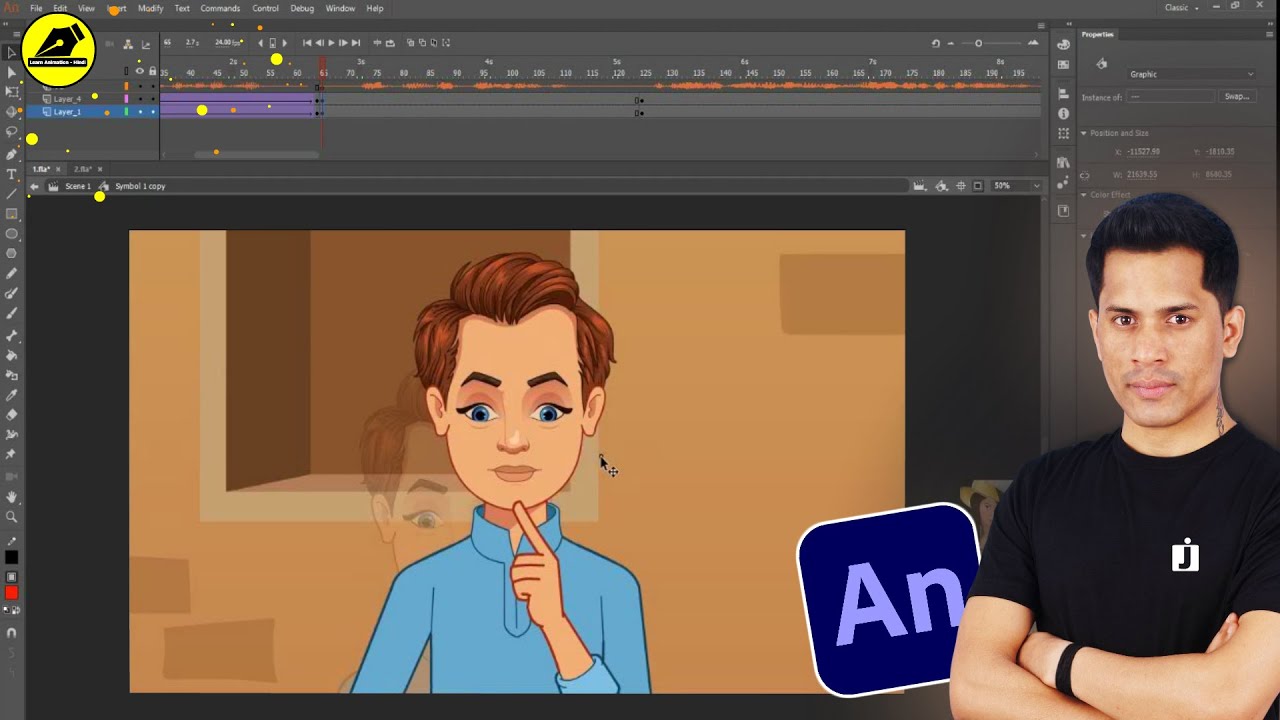
Task: Click back arrow beside Scene 1
Action: coord(34,186)
